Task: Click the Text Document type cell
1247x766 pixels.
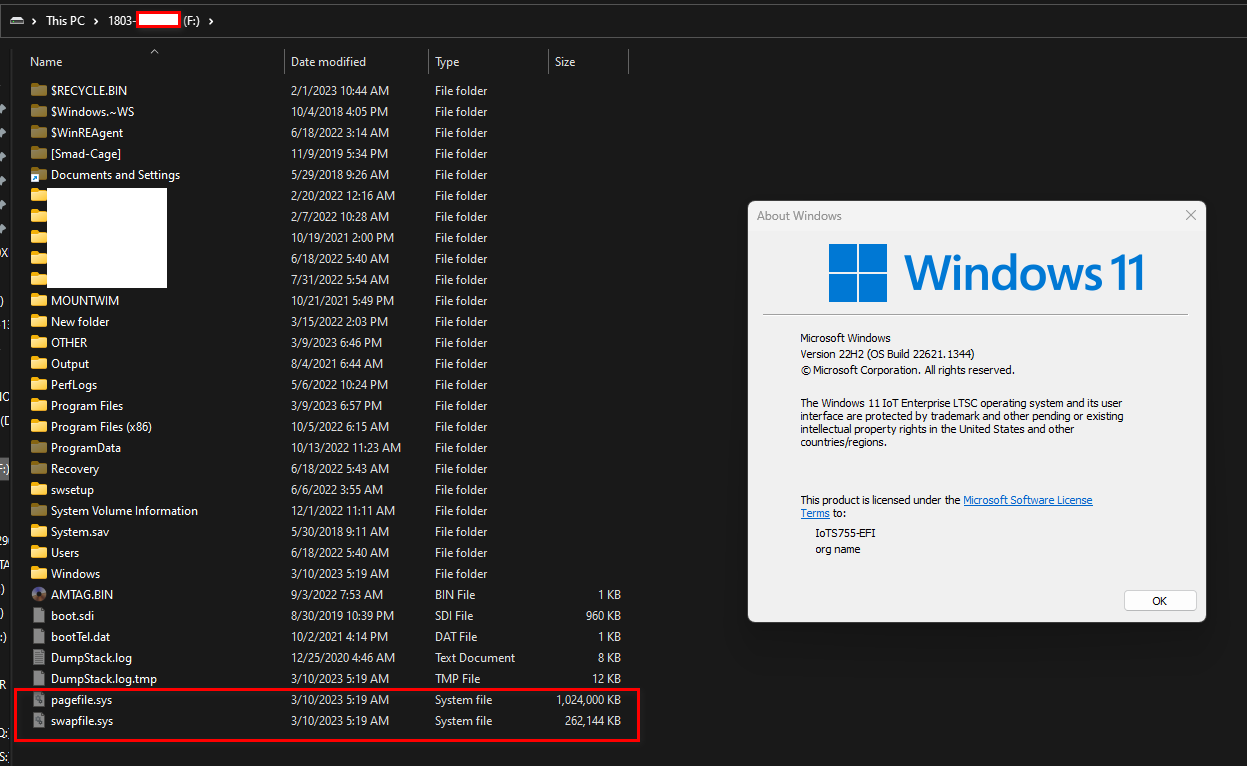Action: point(475,657)
